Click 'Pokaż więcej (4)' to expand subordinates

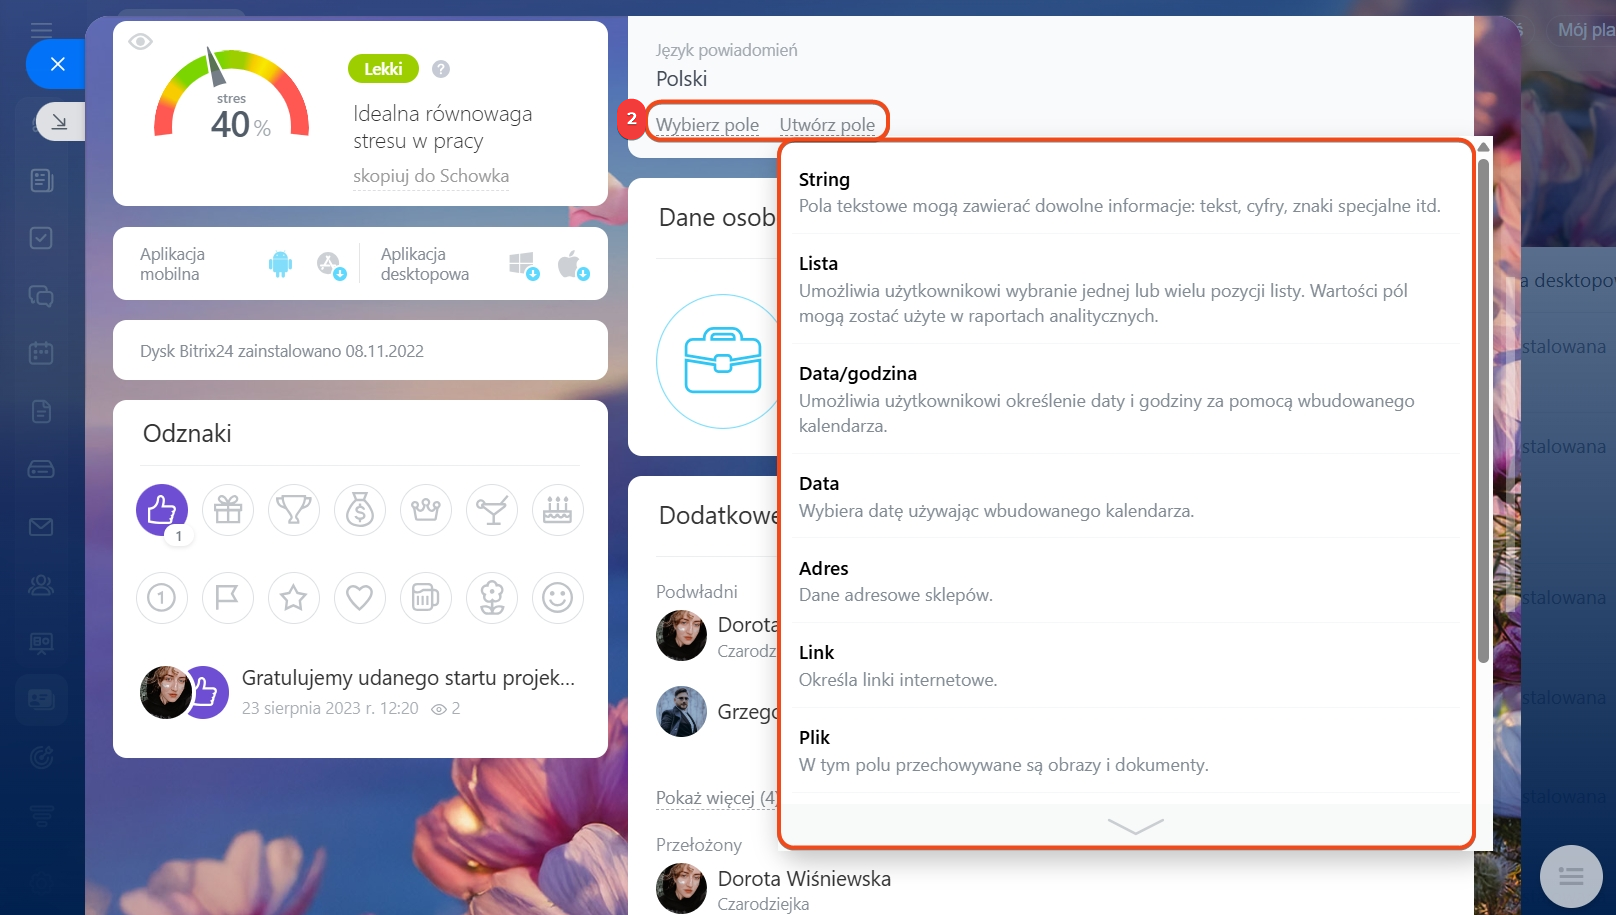pos(716,798)
